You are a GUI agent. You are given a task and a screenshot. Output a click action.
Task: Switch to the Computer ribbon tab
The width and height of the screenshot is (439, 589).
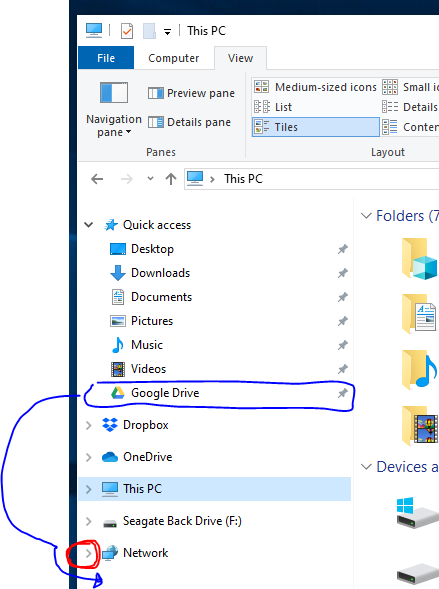(173, 58)
